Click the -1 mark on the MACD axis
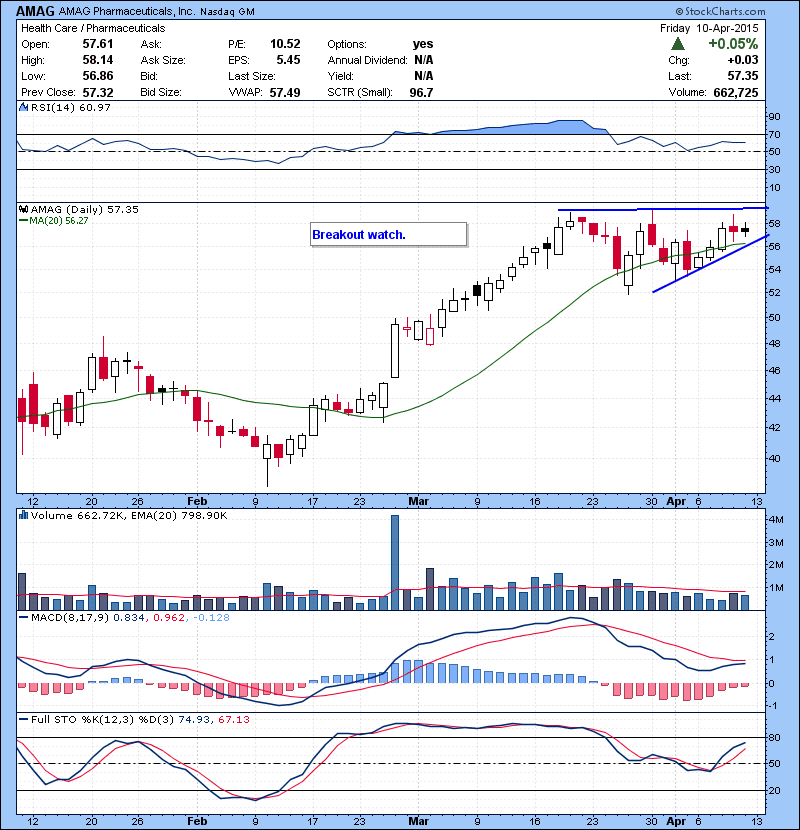This screenshot has height=830, width=800. (773, 706)
